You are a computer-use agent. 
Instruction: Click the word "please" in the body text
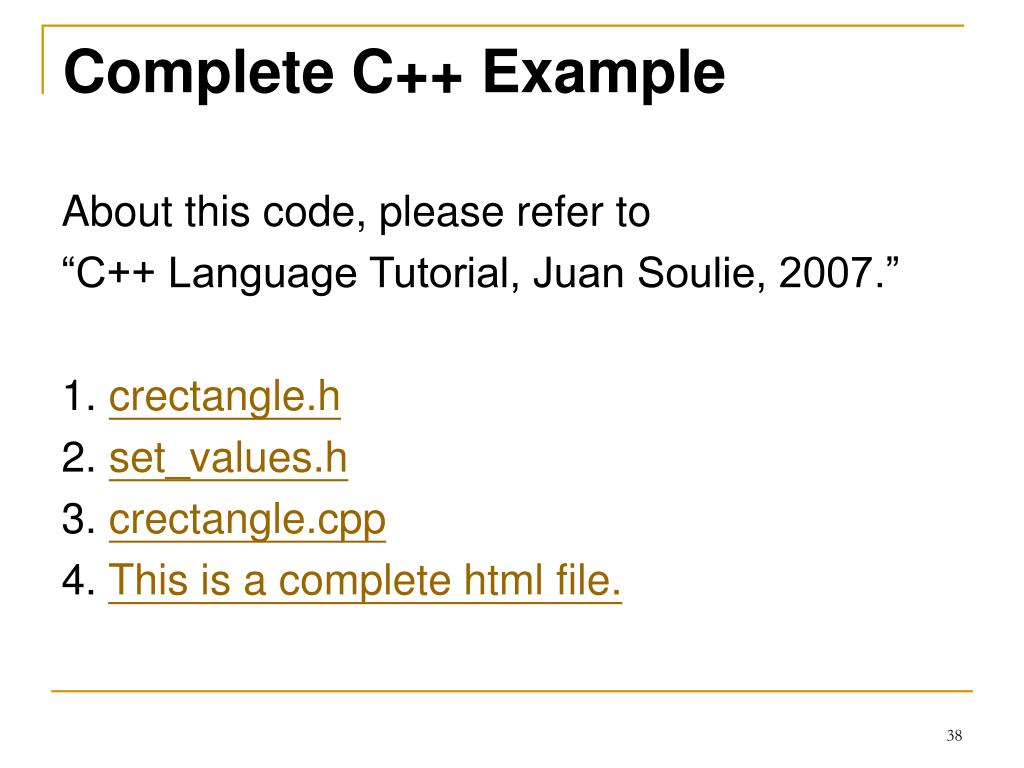click(441, 214)
